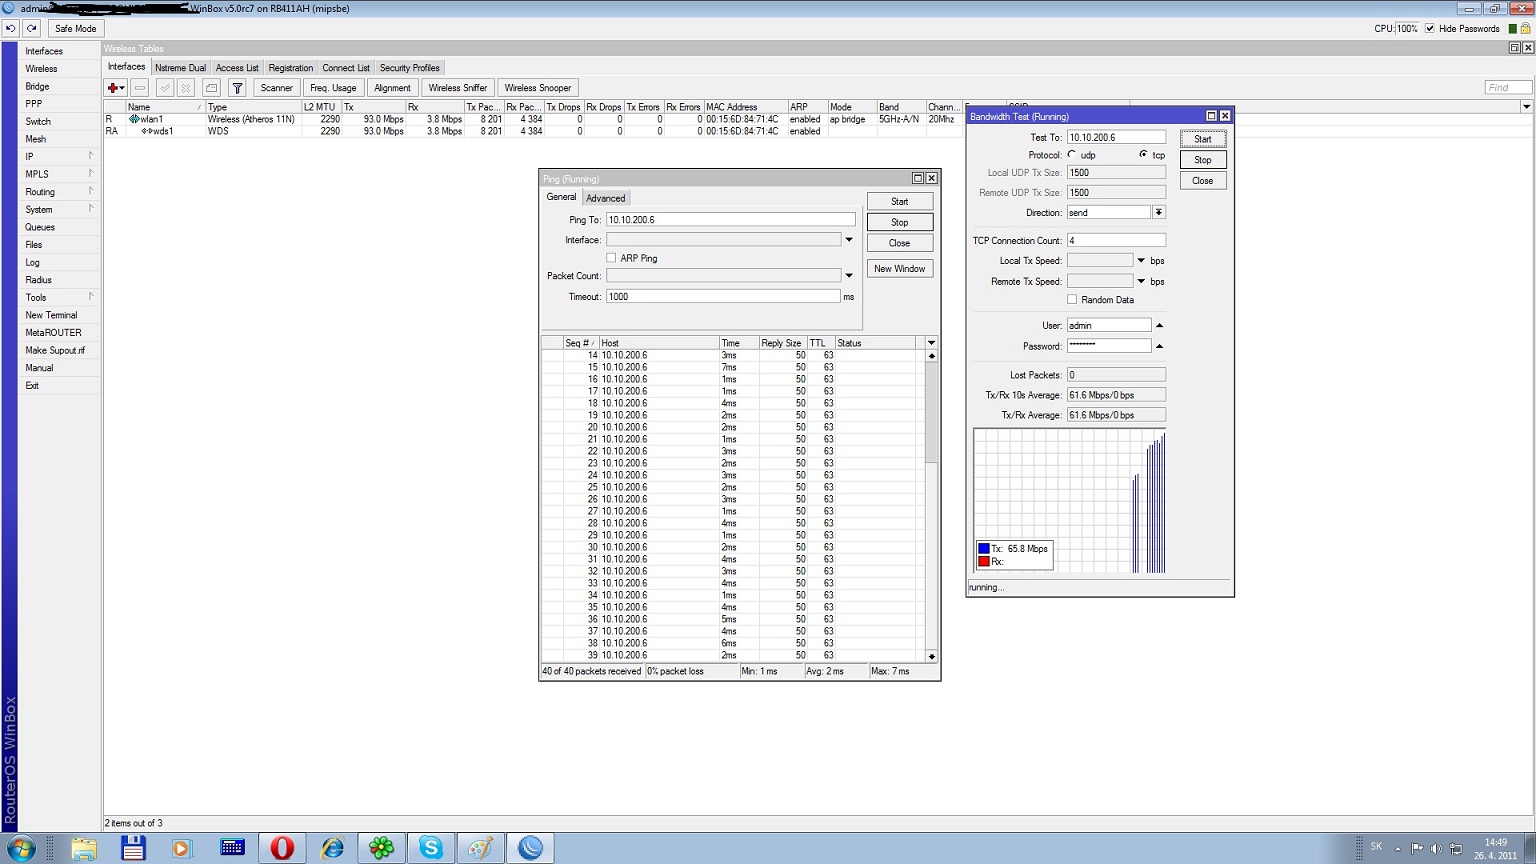1536x864 pixels.
Task: Open Internet Explorer from taskbar
Action: tap(332, 848)
